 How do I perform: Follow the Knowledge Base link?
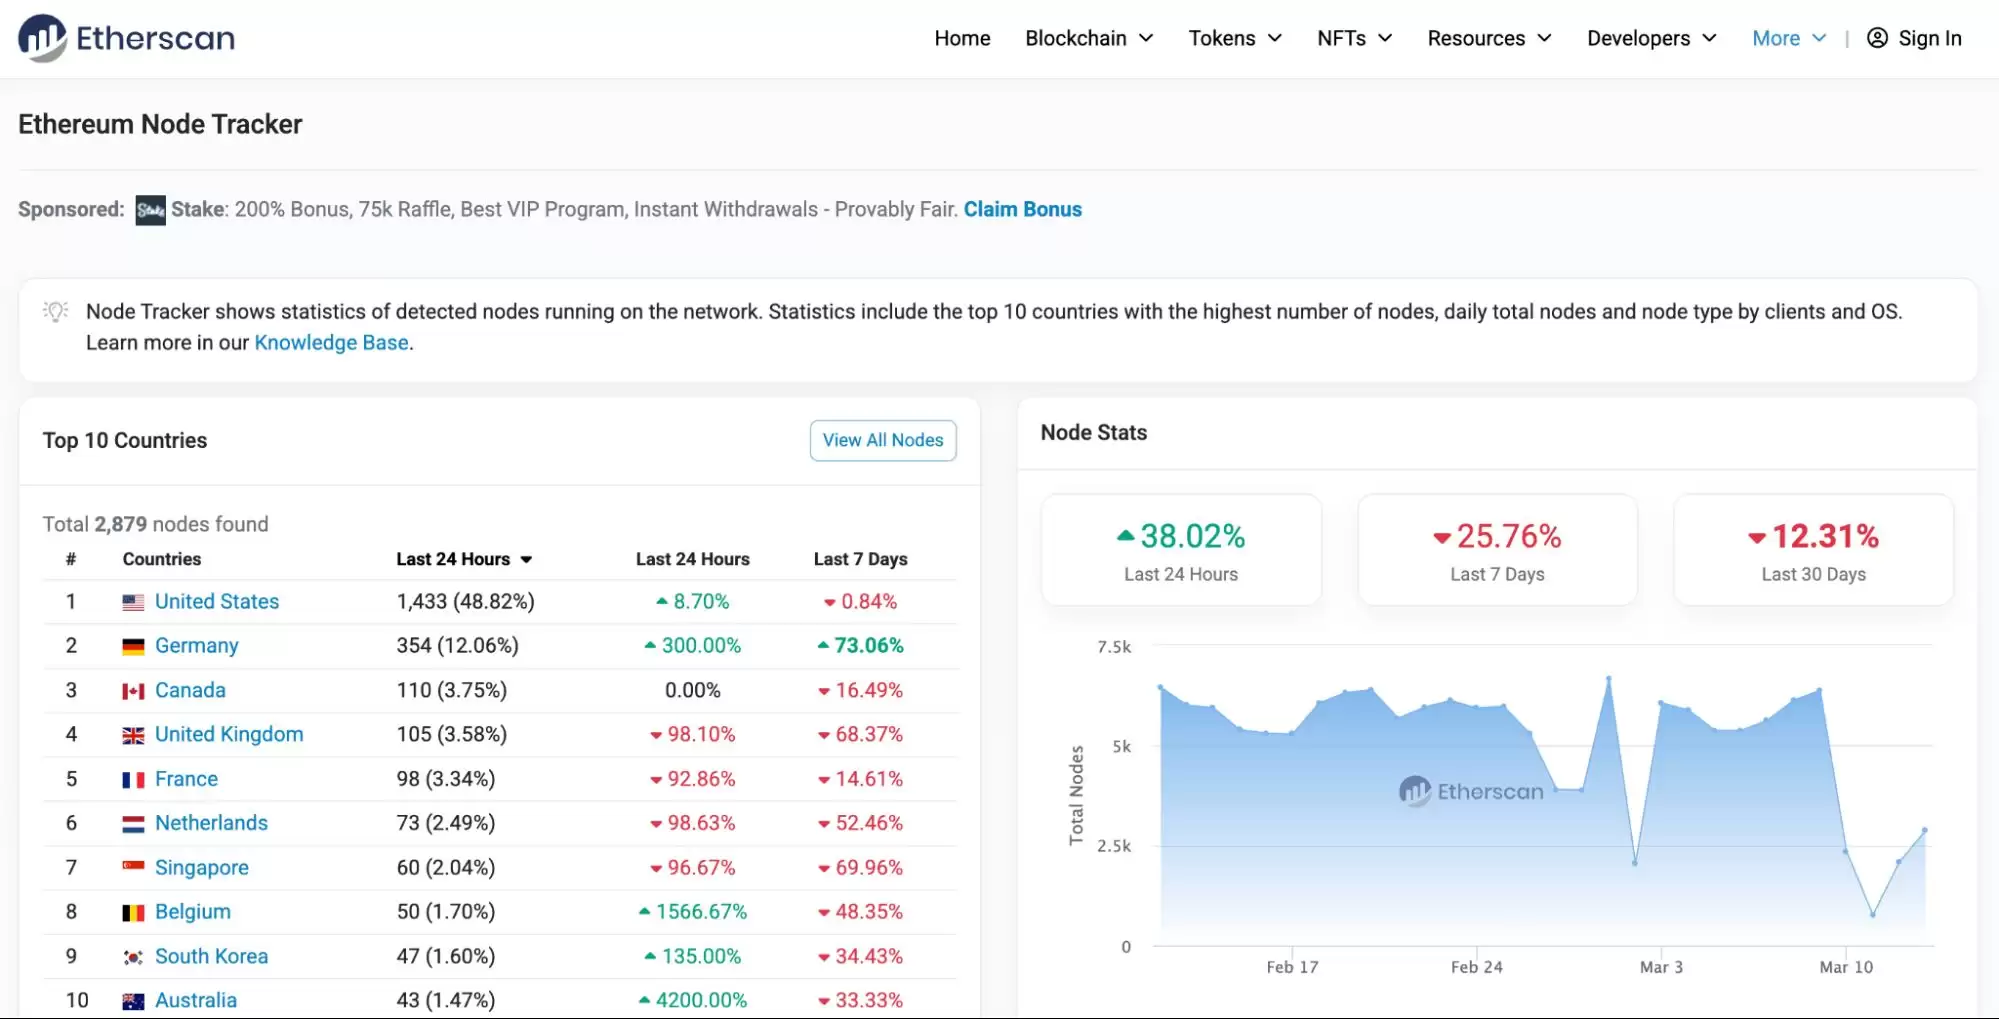331,343
